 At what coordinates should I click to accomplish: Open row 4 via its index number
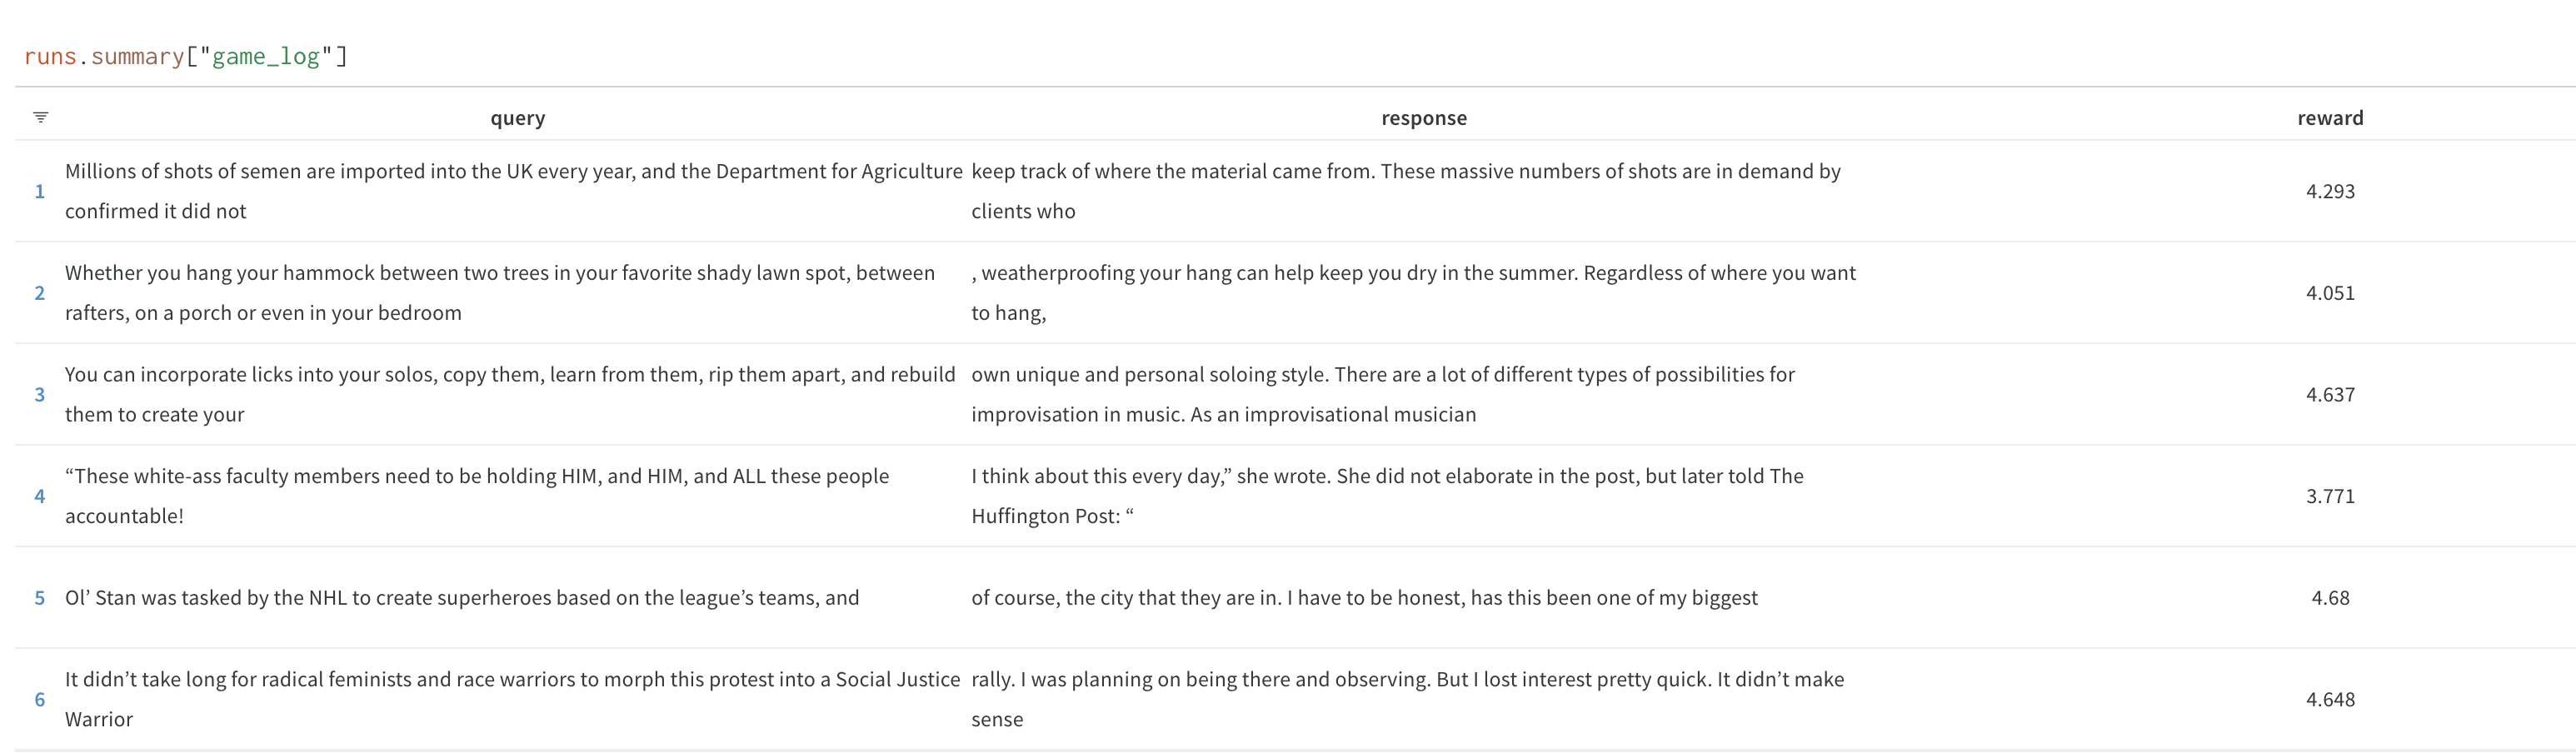[40, 496]
